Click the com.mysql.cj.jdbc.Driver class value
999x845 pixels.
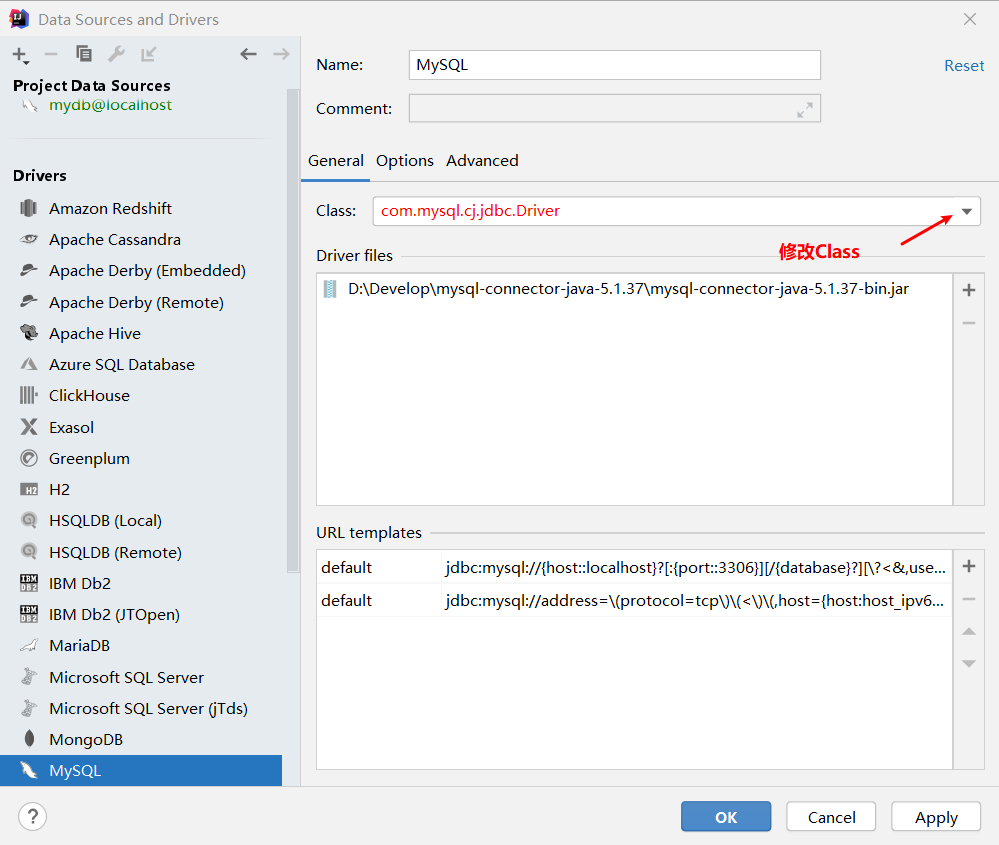(470, 211)
